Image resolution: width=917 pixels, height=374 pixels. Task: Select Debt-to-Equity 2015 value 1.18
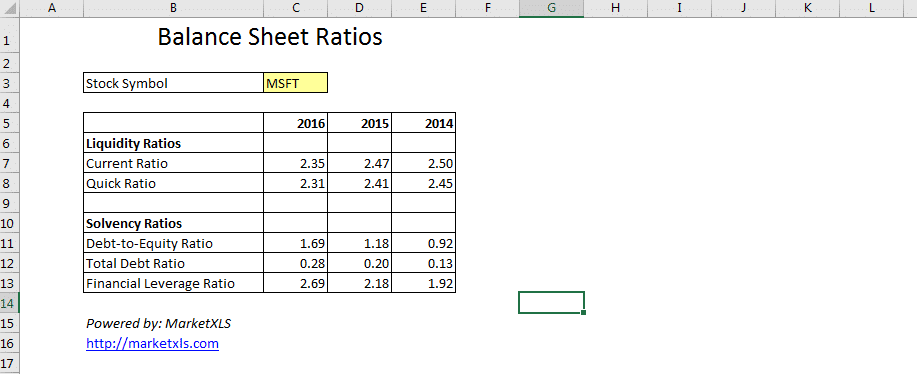click(360, 243)
